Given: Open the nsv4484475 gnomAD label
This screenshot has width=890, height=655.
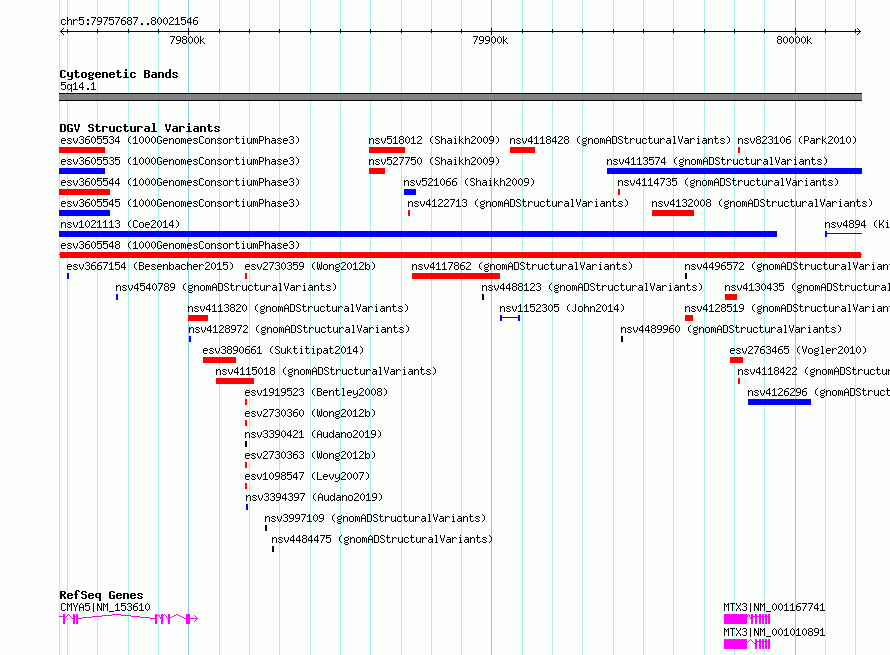Looking at the screenshot, I should click(x=382, y=539).
